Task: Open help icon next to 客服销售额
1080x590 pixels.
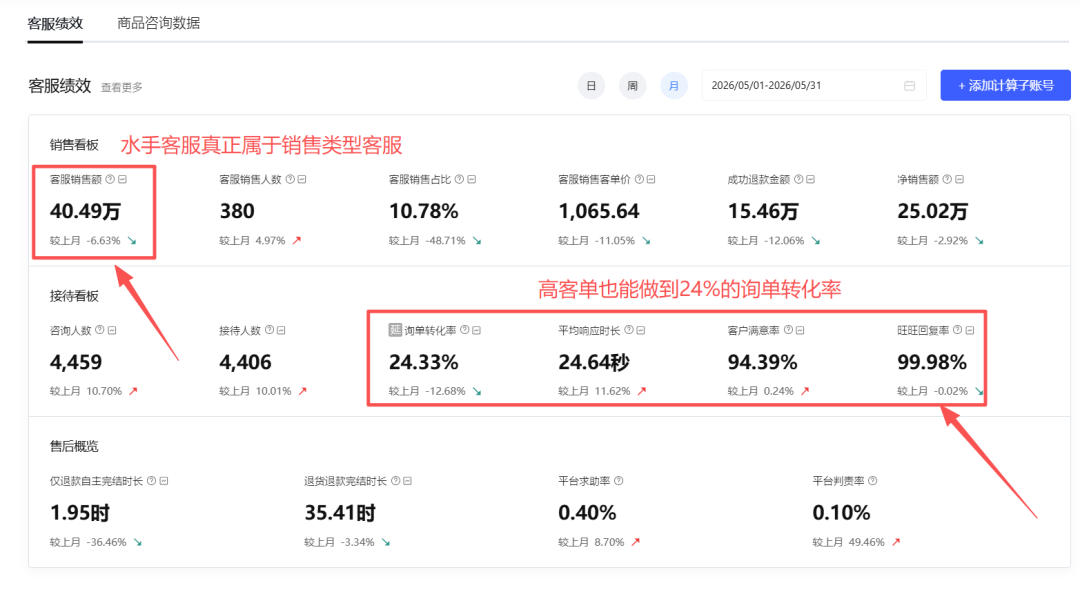Action: point(110,179)
